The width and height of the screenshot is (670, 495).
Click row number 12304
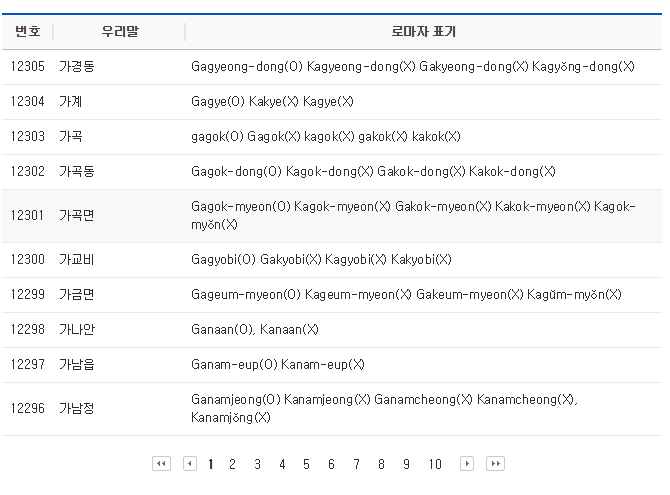tap(27, 102)
